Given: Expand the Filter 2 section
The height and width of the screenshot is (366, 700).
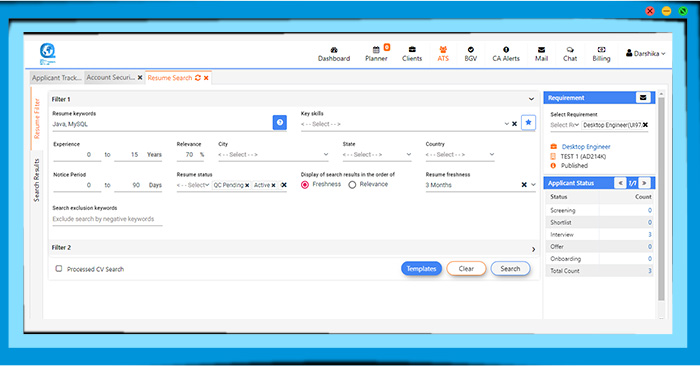Looking at the screenshot, I should tap(533, 250).
